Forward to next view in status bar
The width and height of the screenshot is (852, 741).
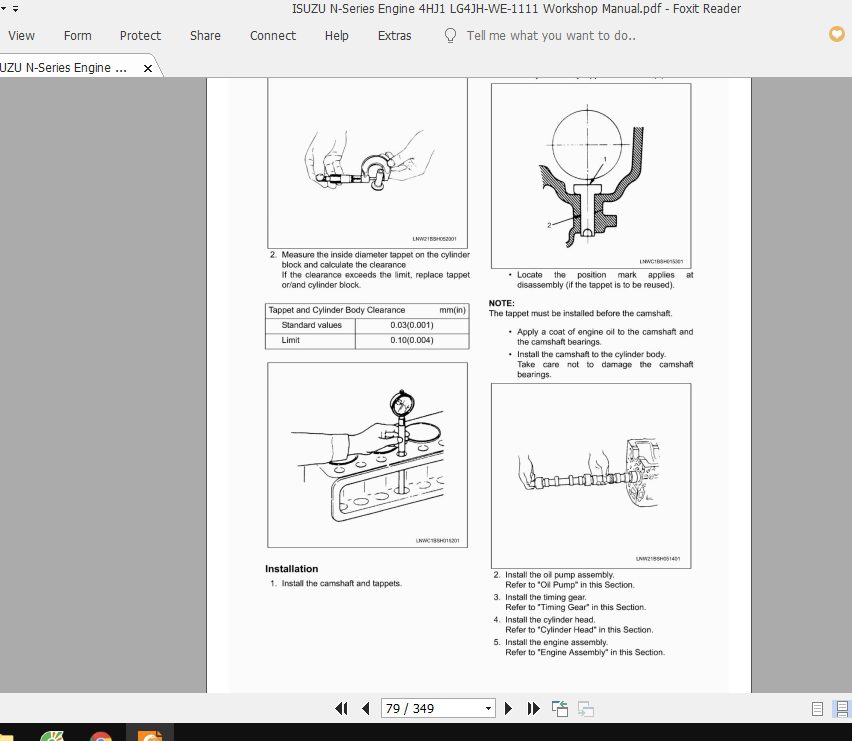click(x=586, y=708)
